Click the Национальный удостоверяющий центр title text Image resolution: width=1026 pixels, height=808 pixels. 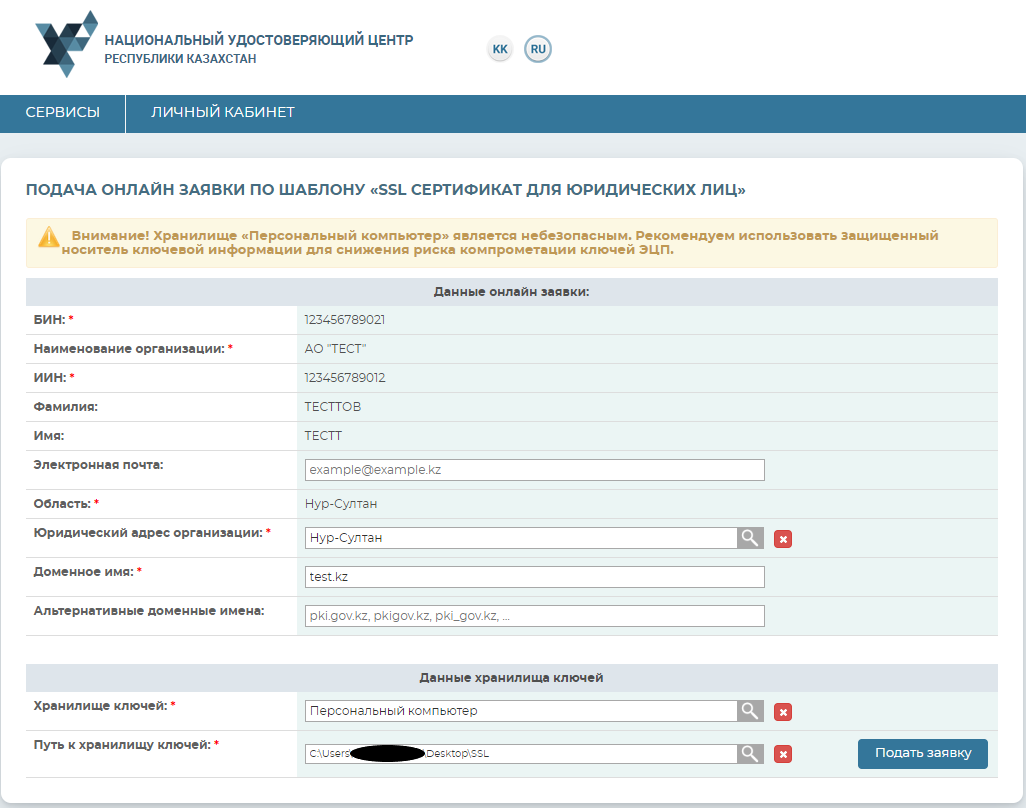coord(258,41)
